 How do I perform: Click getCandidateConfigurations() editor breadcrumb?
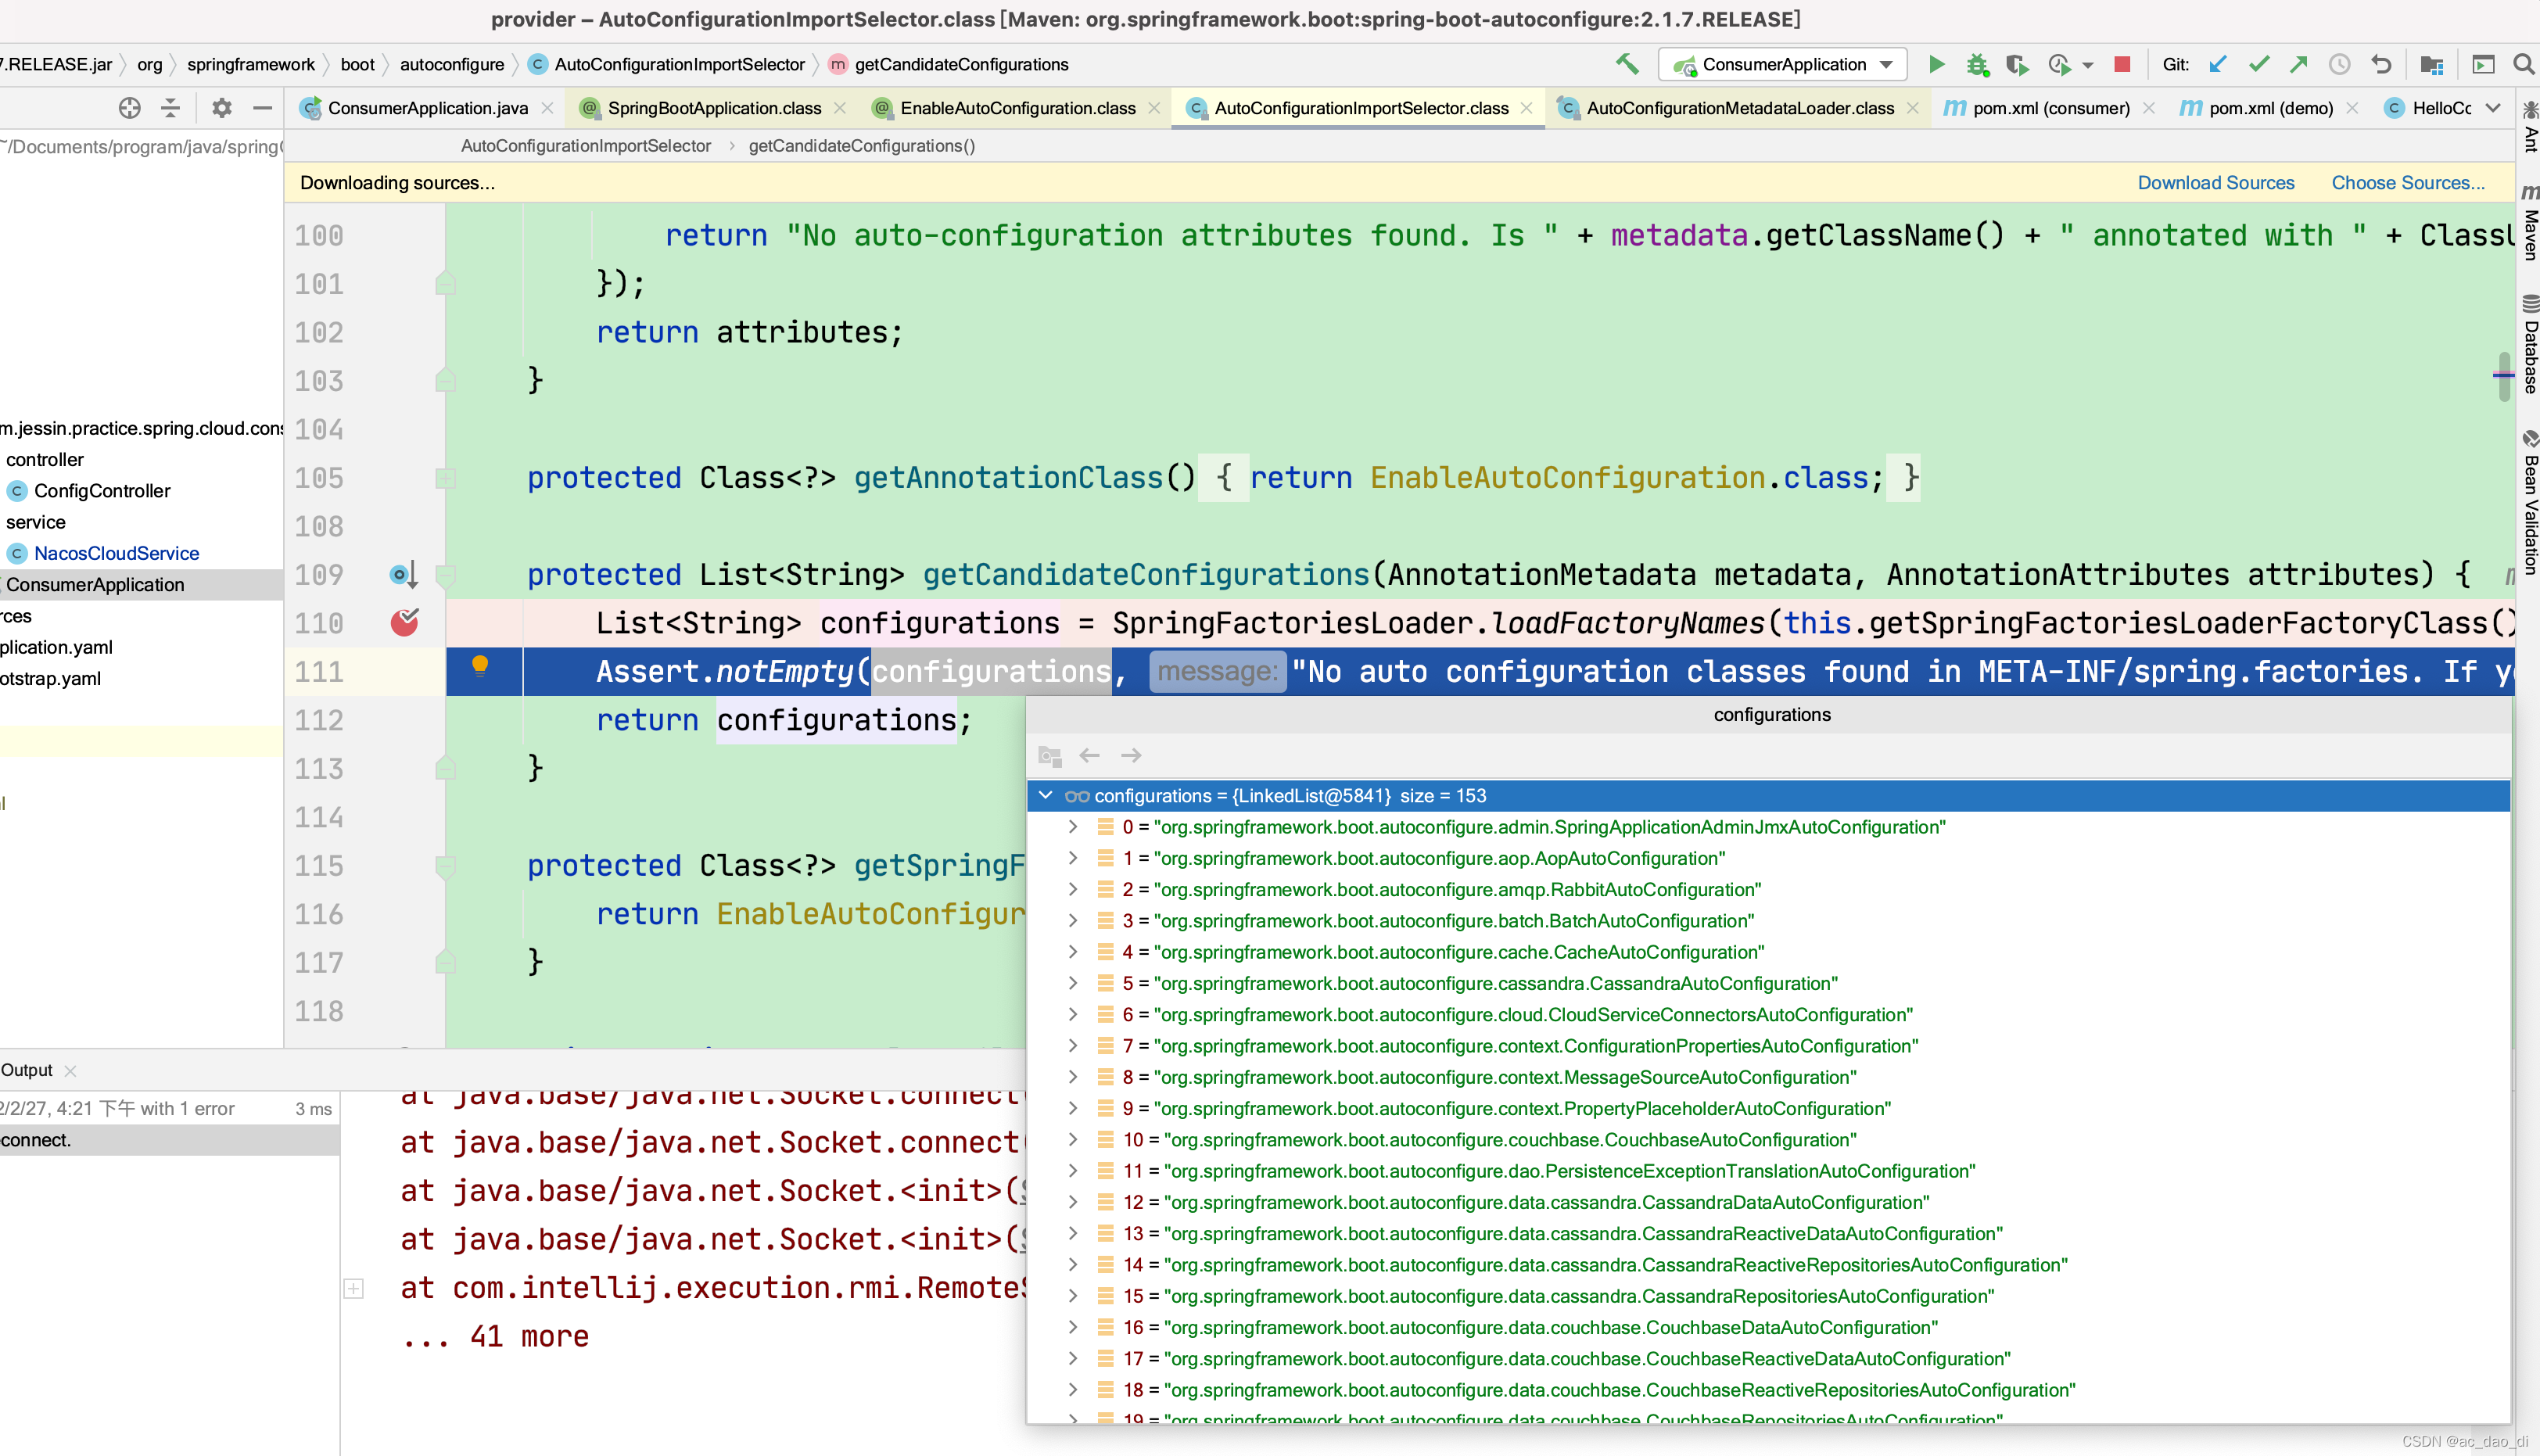tap(862, 146)
